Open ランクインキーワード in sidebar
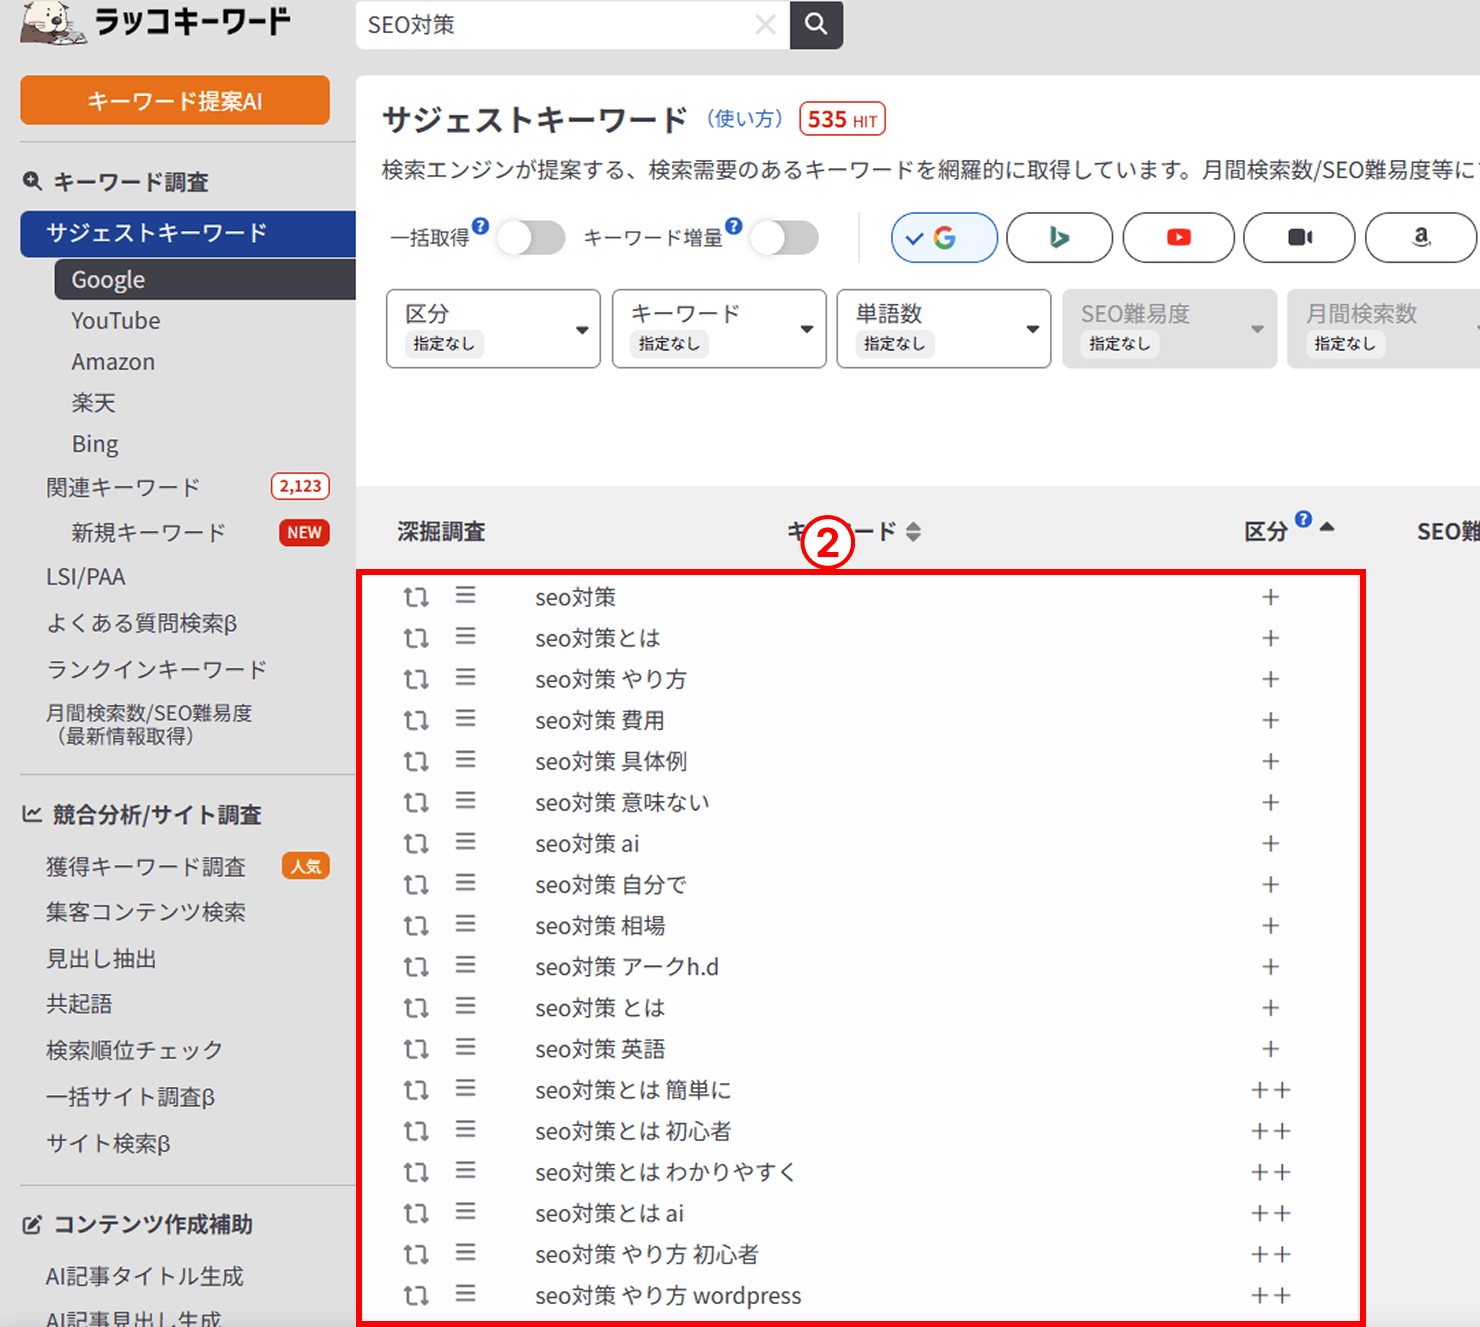The height and width of the screenshot is (1327, 1480). click(157, 669)
